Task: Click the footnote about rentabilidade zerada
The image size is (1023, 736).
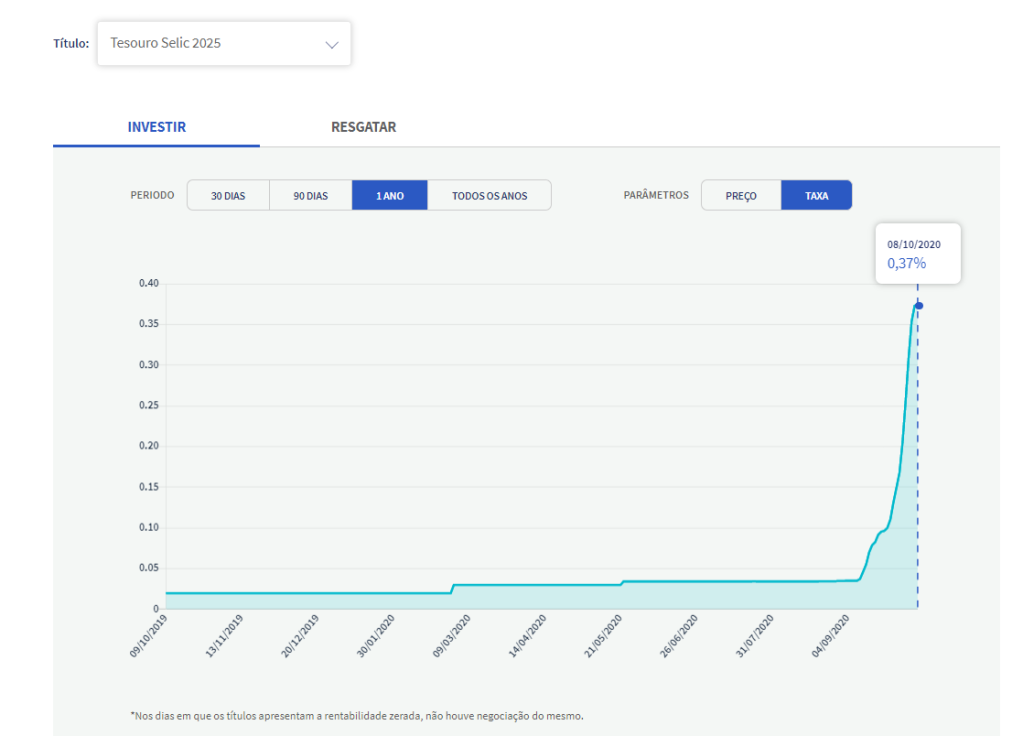Action: (x=356, y=716)
